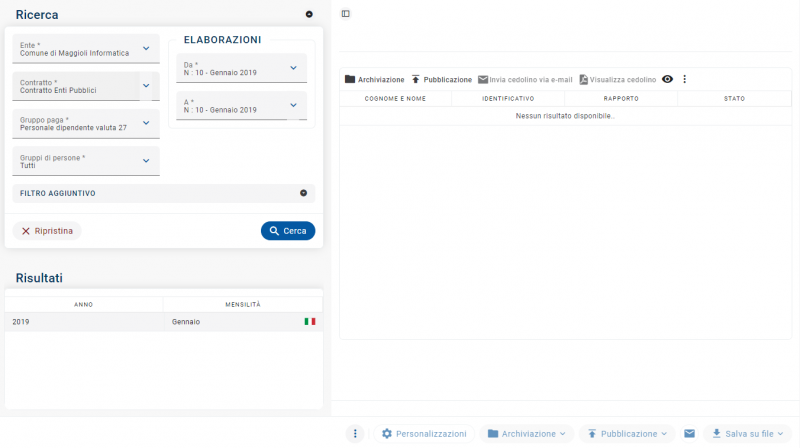Screen dimensions: 800x448
Task: Click the Cerca search button
Action: coord(288,231)
